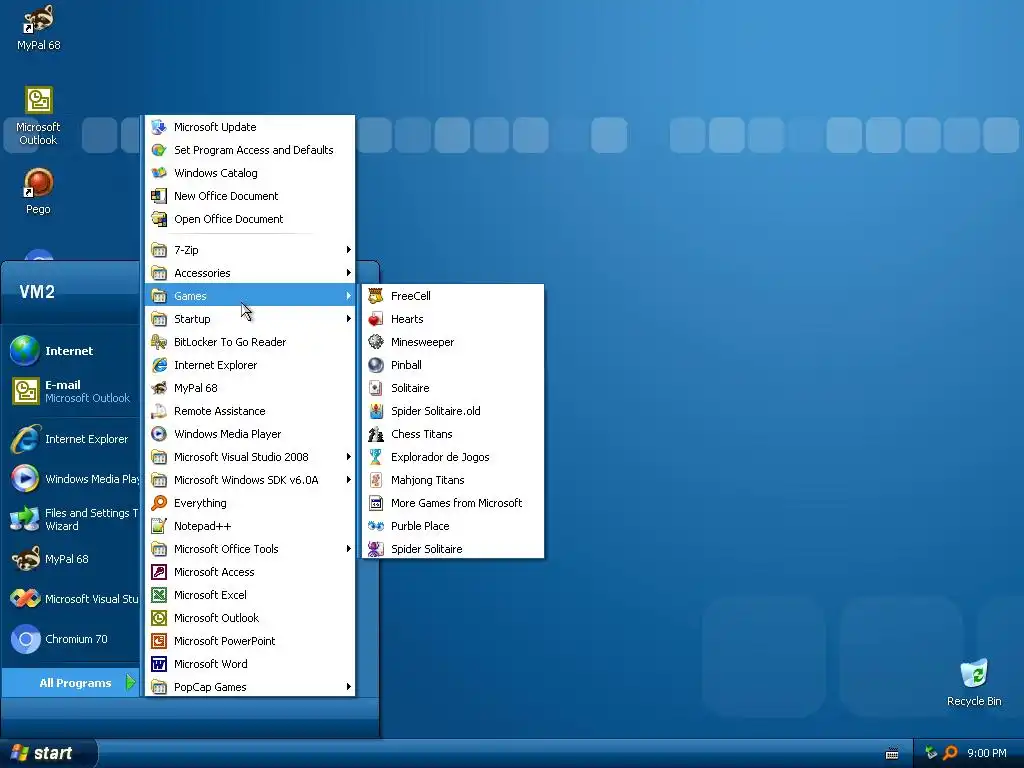
Task: Open Internet Explorer in All Programs list
Action: (250, 365)
